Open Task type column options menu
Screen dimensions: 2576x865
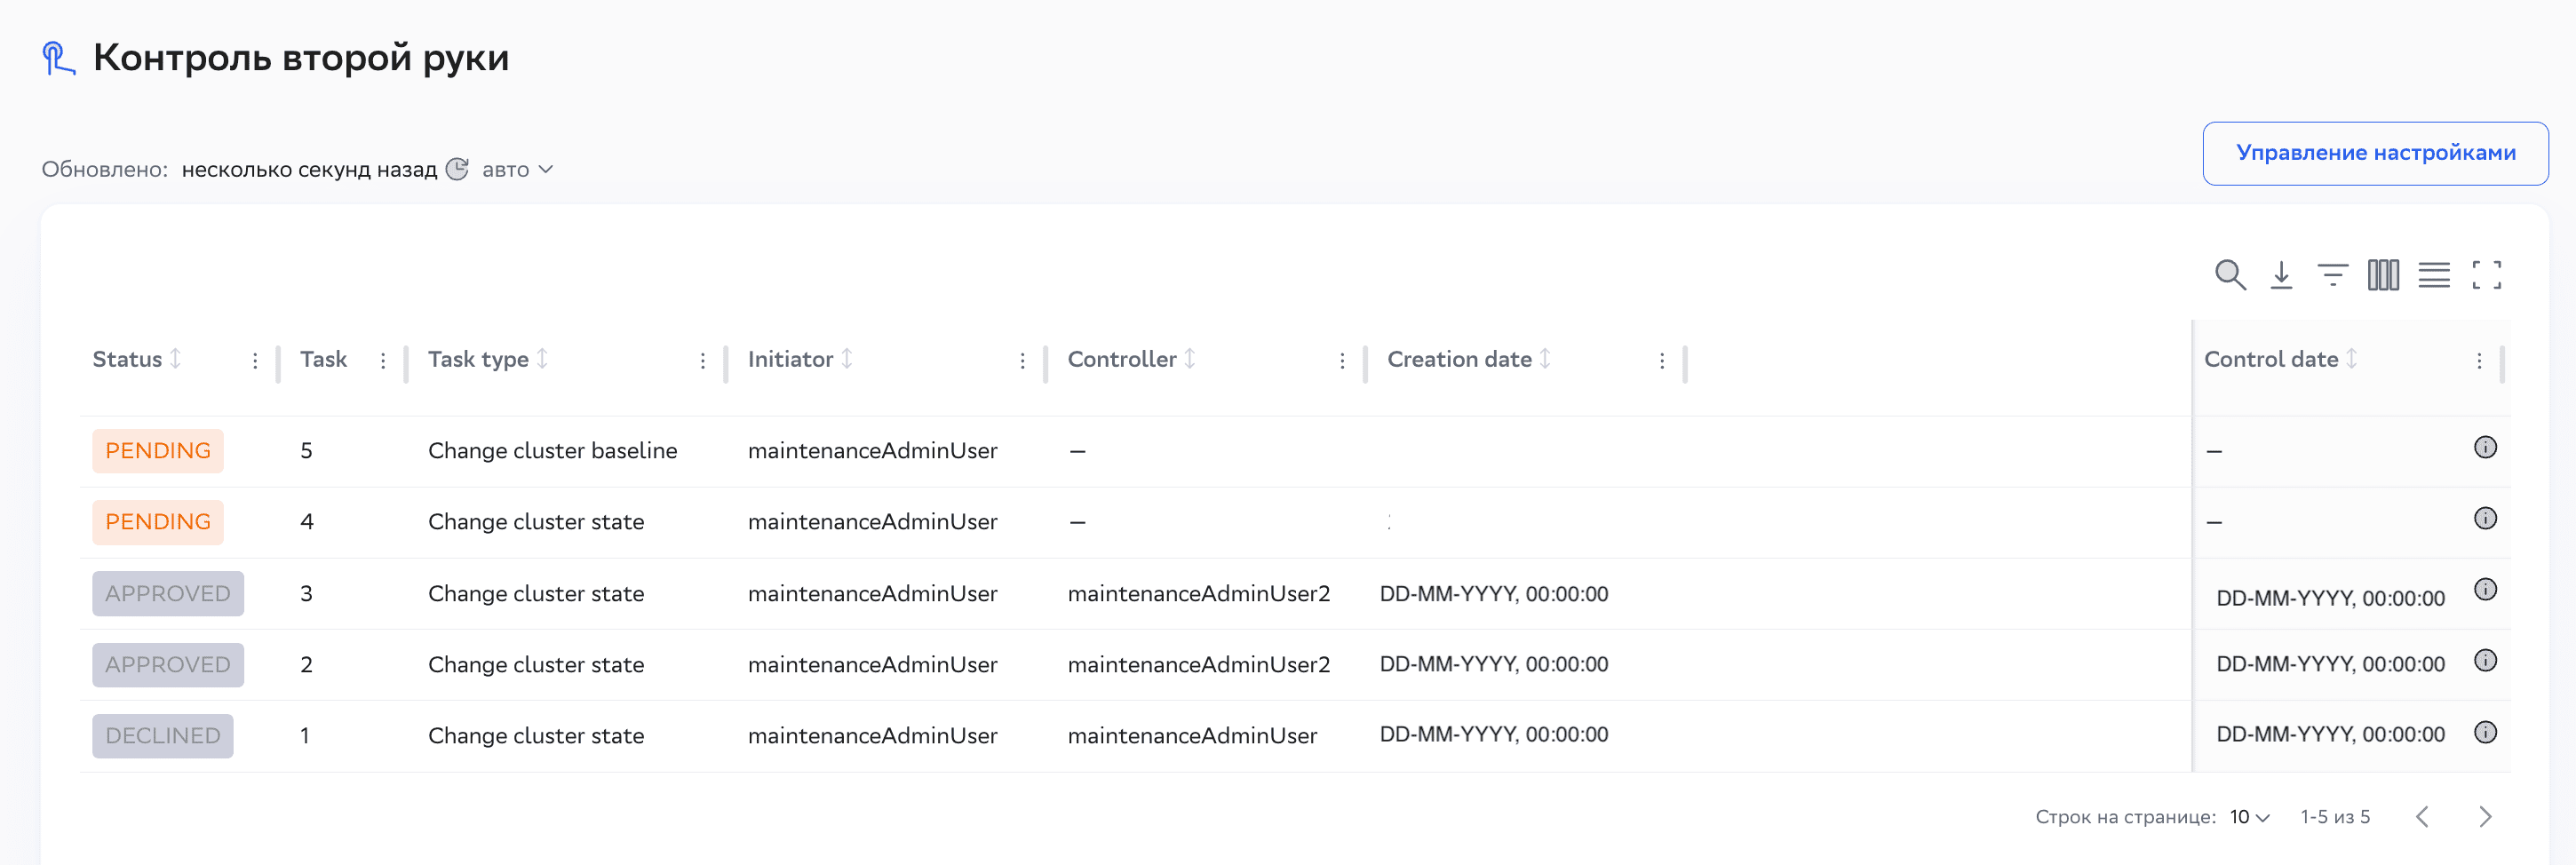[x=703, y=361]
